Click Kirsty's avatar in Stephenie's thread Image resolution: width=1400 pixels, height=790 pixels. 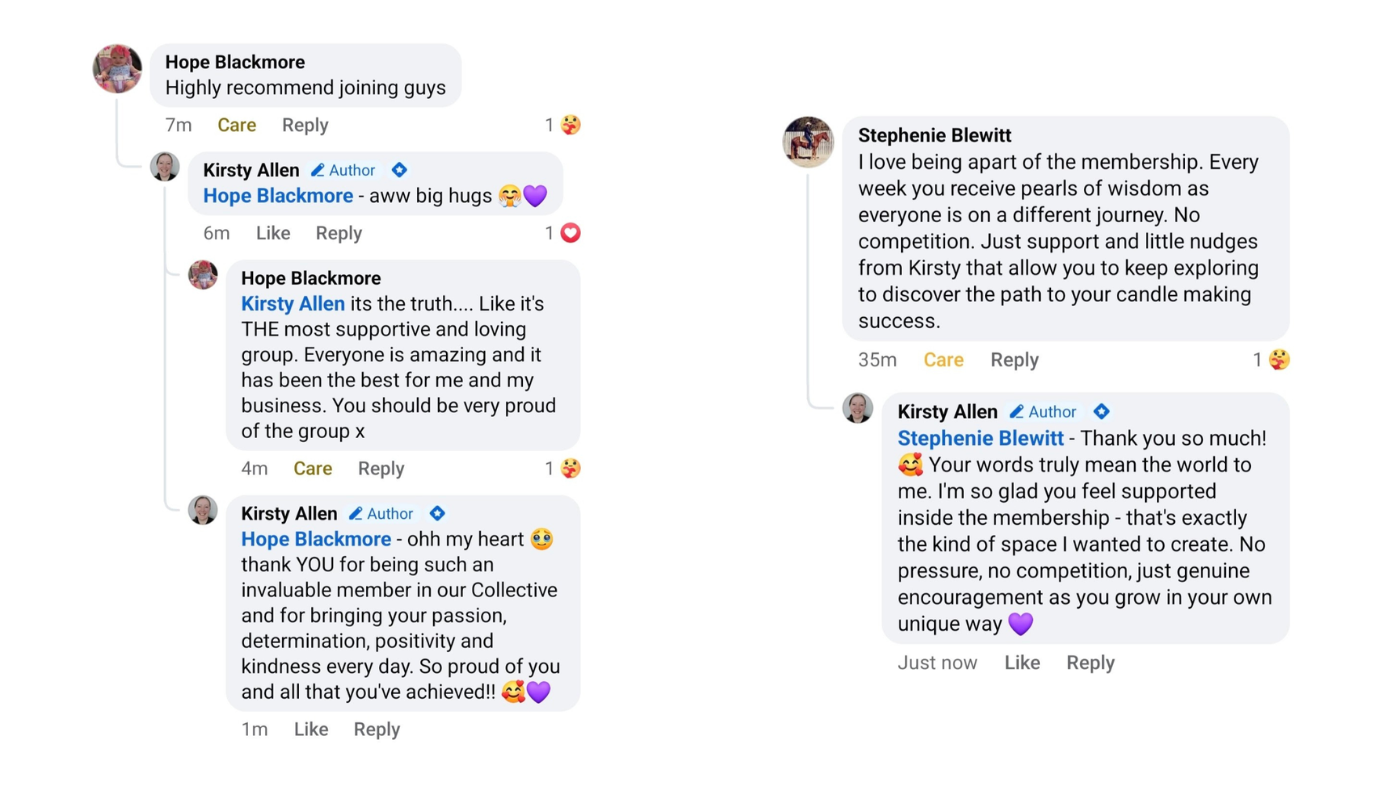[x=858, y=408]
